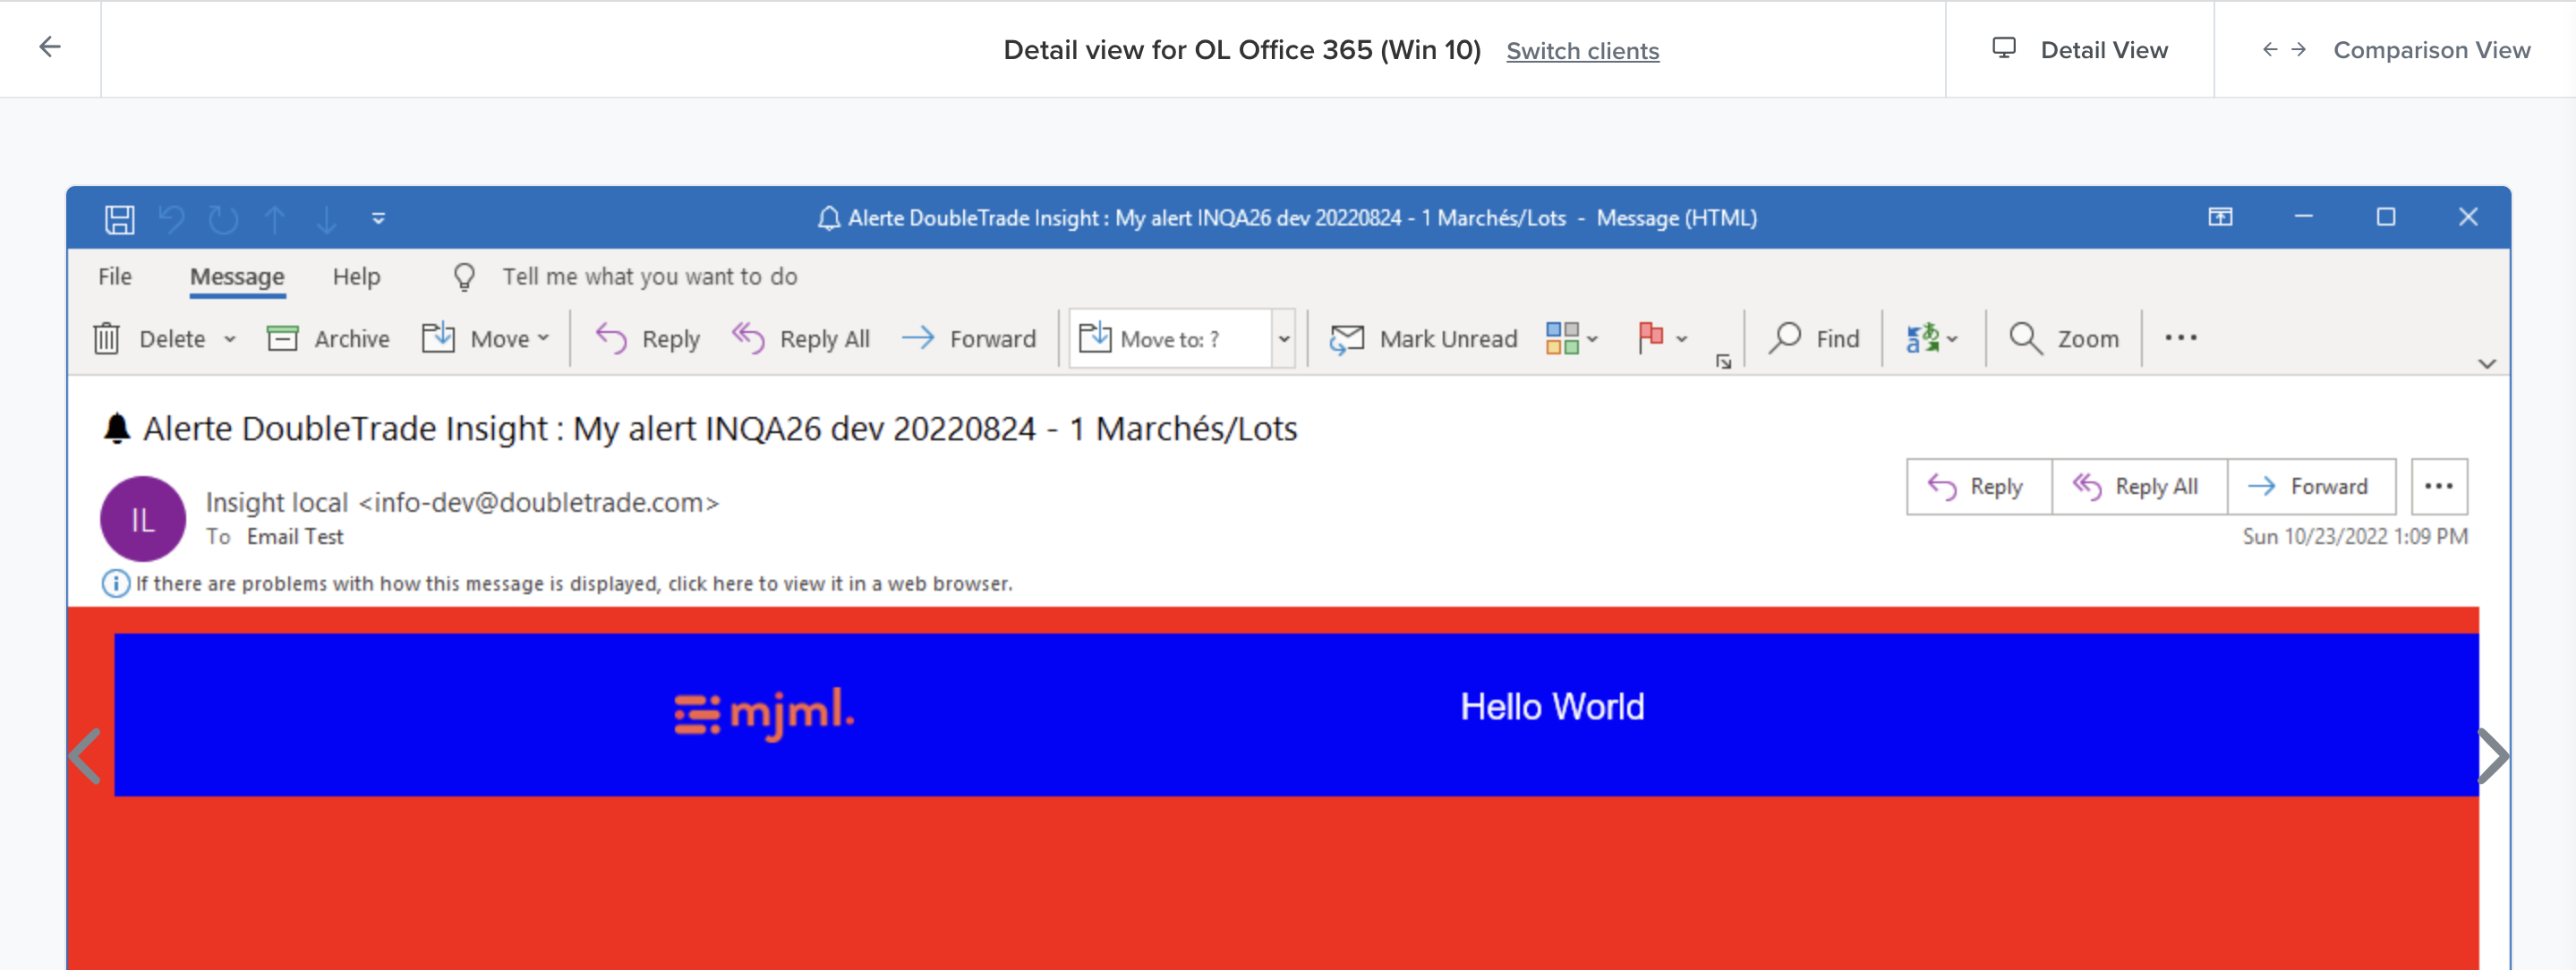Image resolution: width=2576 pixels, height=970 pixels.
Task: Undo the last action from the quick access toolbar
Action: [x=171, y=218]
